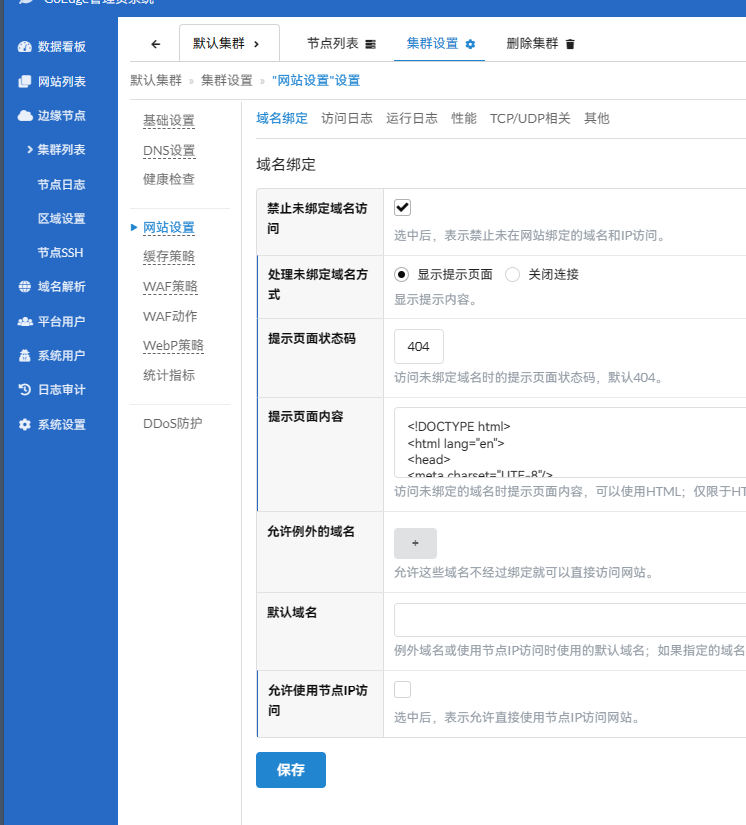The height and width of the screenshot is (825, 746).
Task: Click the 域名解析 globe icon
Action: [25, 287]
